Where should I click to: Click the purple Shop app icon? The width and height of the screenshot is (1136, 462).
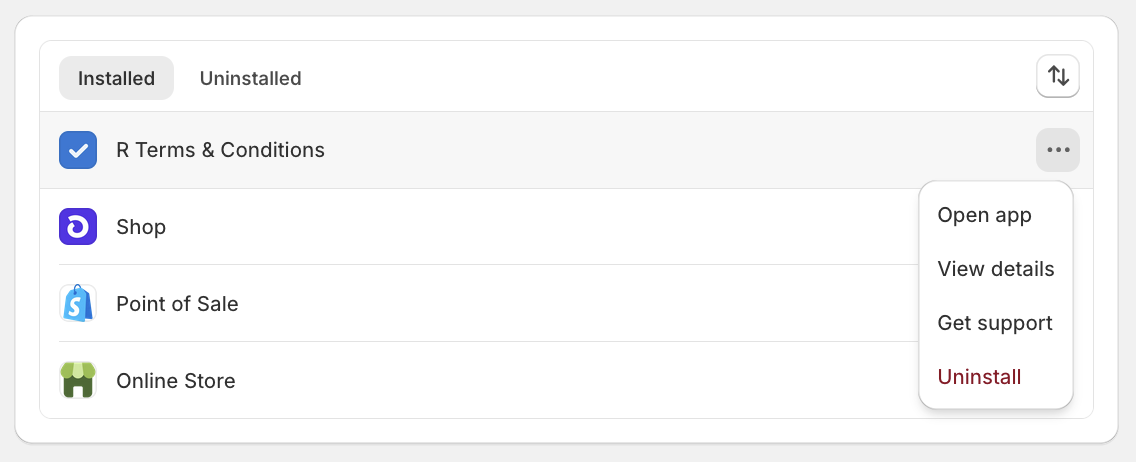(x=78, y=227)
